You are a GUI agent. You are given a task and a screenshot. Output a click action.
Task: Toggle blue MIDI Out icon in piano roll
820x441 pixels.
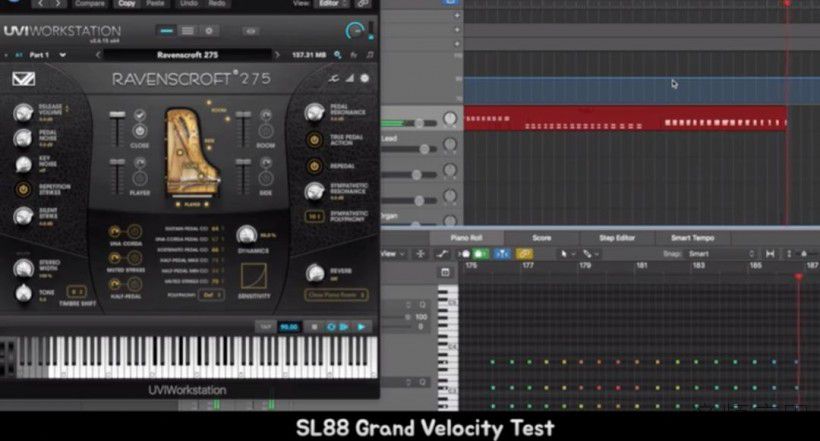502,254
